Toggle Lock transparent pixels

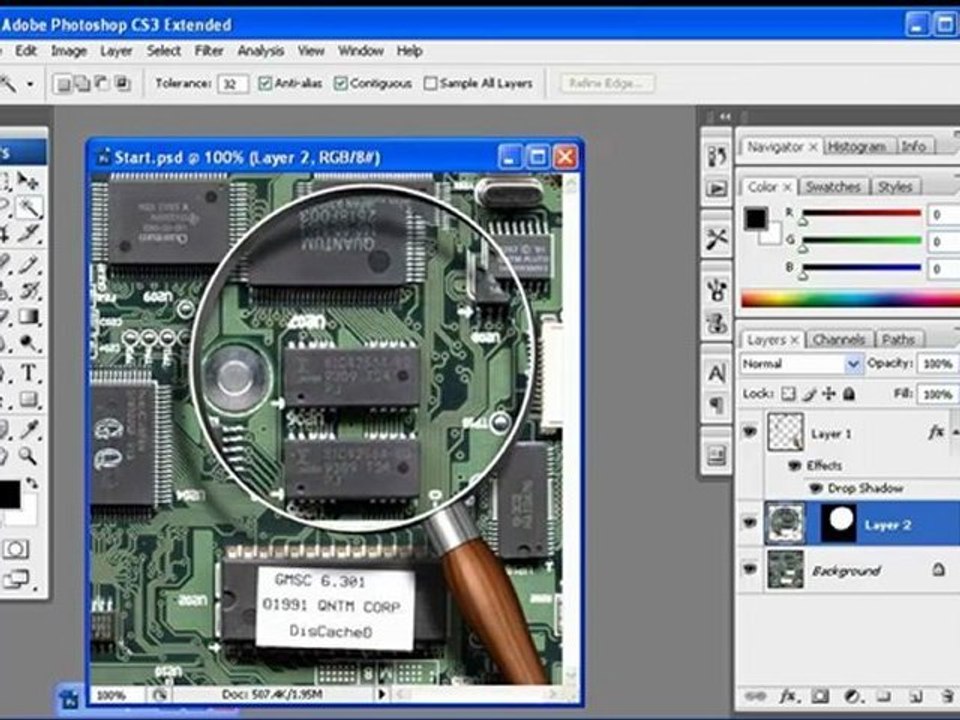pos(789,394)
